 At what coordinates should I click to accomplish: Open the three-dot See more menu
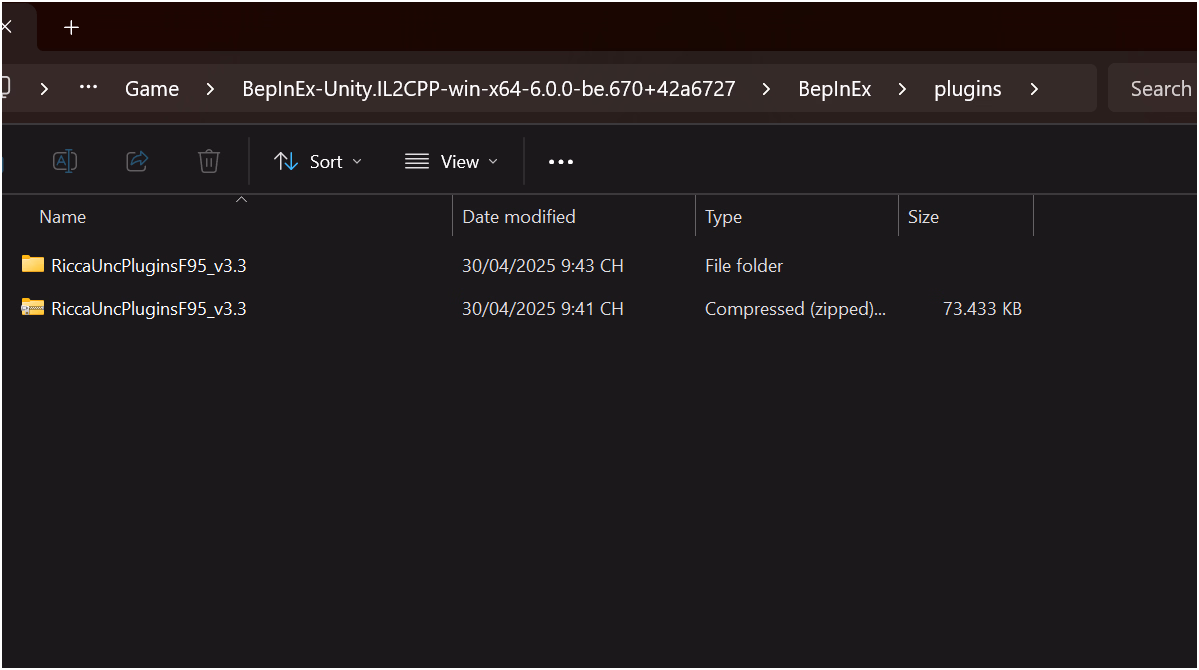(x=561, y=162)
